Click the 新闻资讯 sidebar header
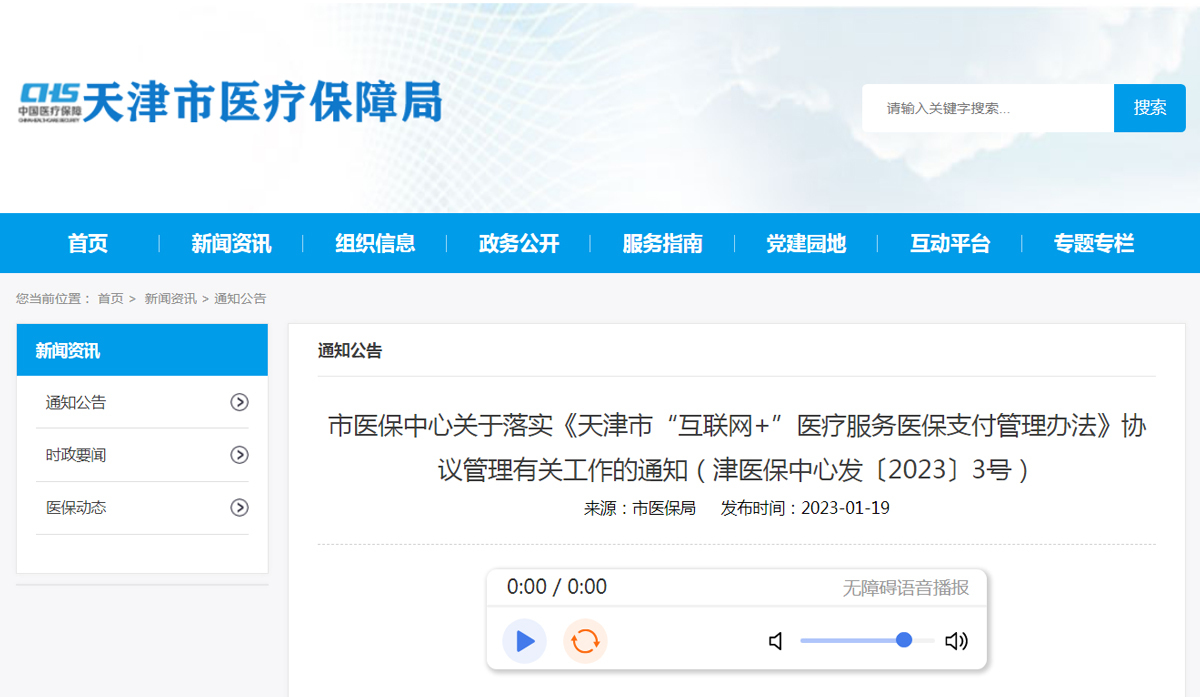 (142, 350)
